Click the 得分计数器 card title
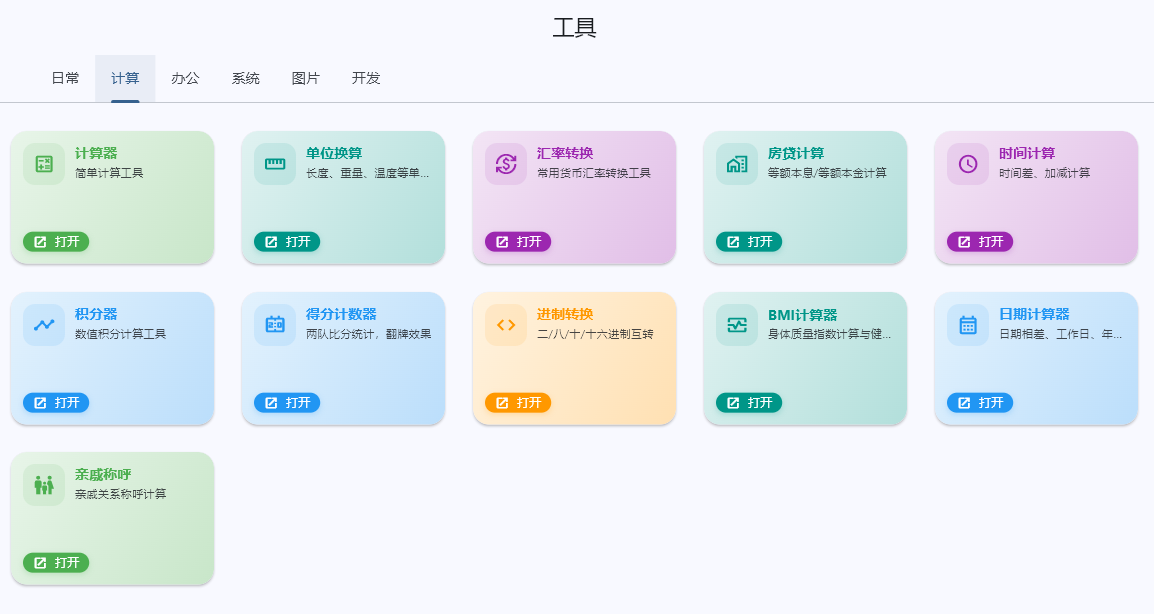 341,314
